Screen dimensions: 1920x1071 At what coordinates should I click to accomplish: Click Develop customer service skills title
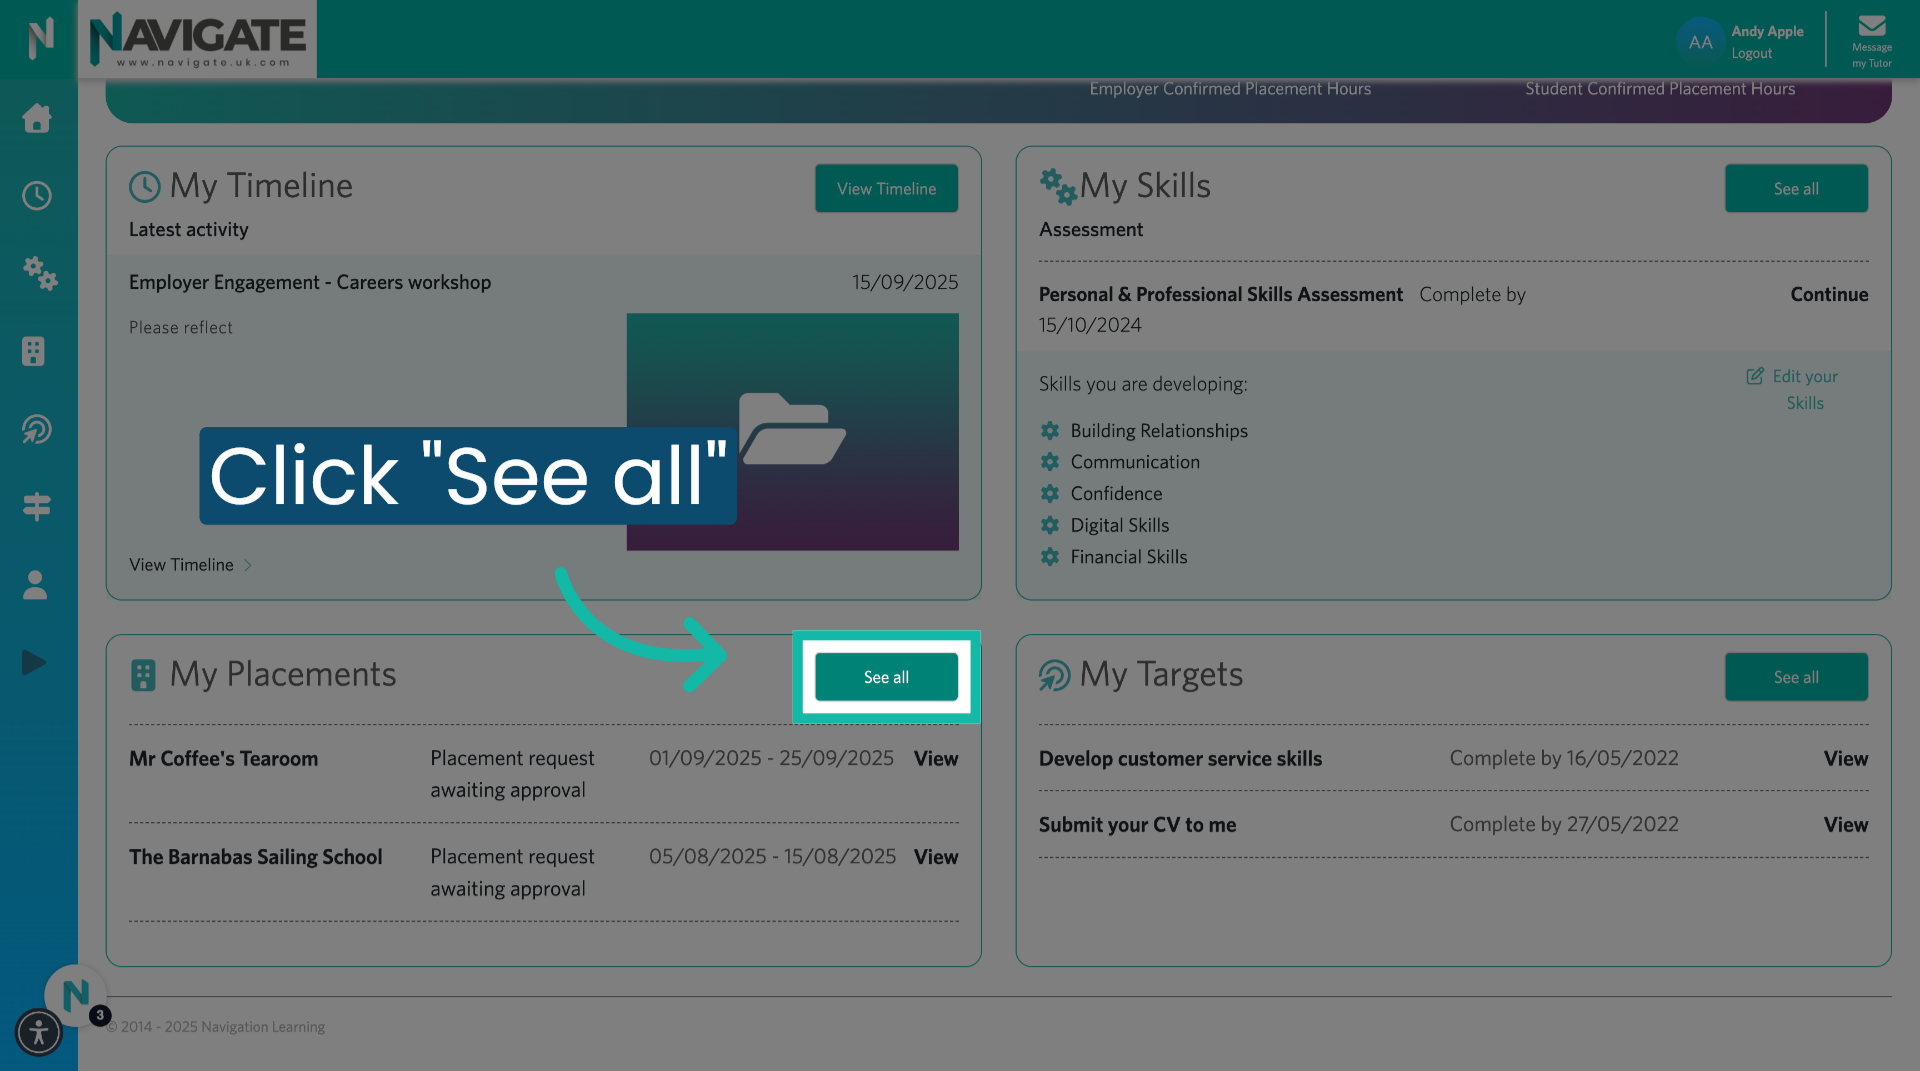(1180, 759)
